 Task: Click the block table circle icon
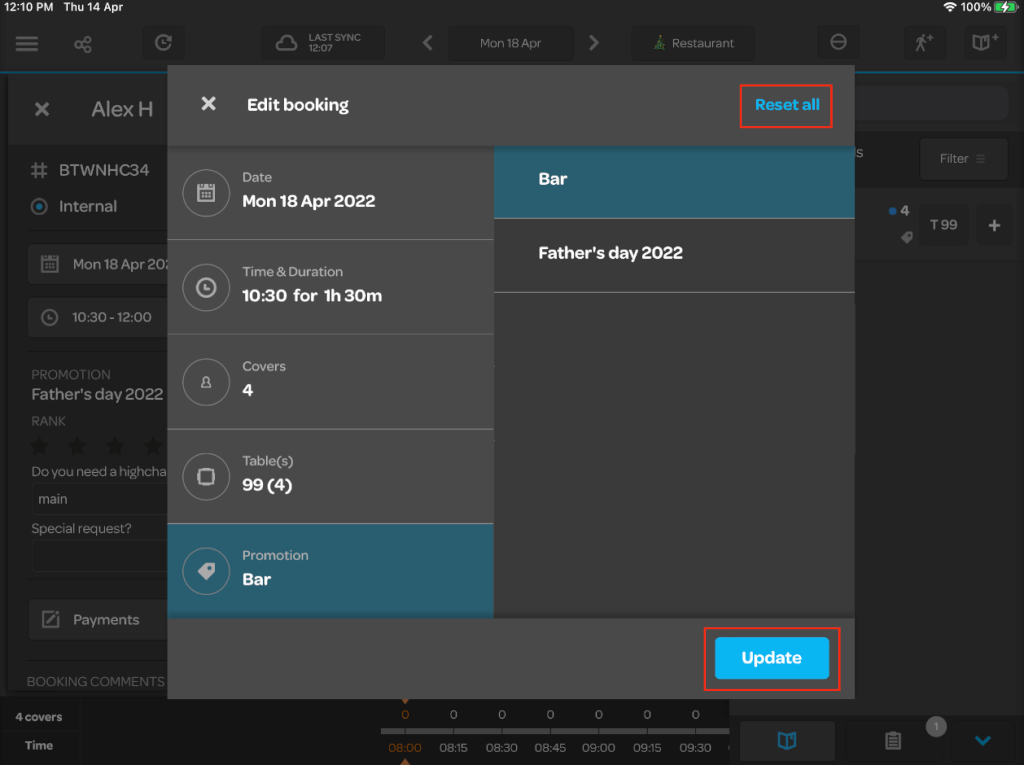pos(838,43)
